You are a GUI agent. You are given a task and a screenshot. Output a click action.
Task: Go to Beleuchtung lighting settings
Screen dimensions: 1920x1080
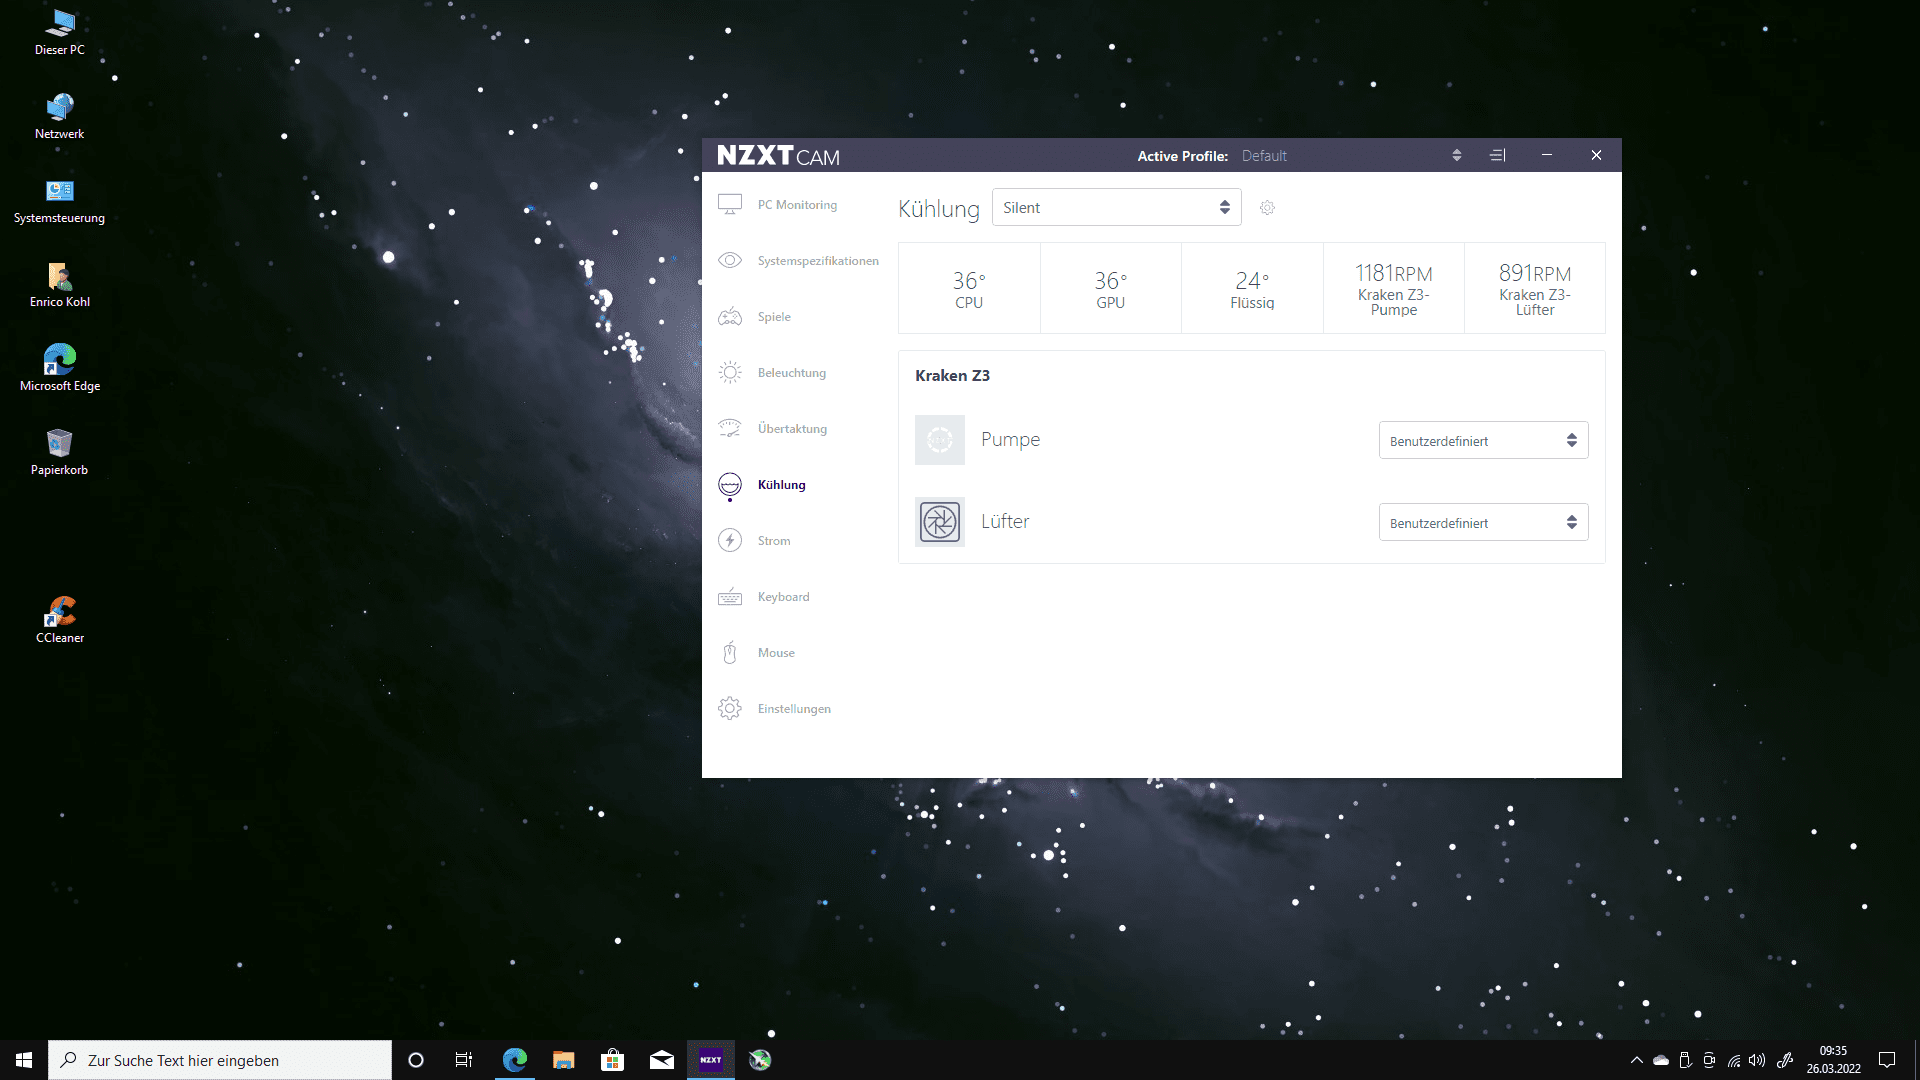tap(791, 373)
